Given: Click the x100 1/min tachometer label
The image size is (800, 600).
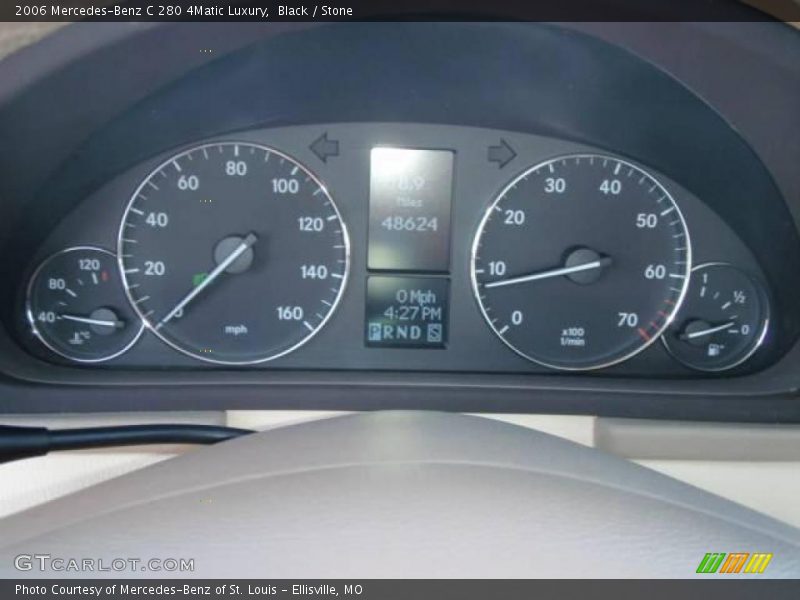Looking at the screenshot, I should [571, 333].
